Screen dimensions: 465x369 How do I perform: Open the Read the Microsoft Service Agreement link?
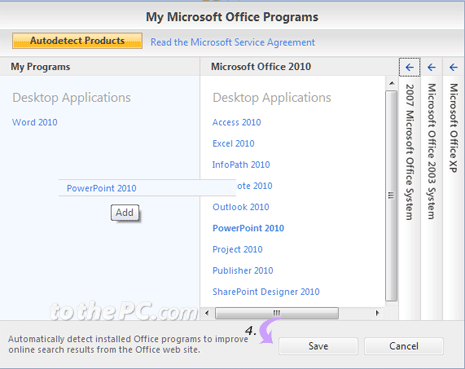pyautogui.click(x=233, y=42)
